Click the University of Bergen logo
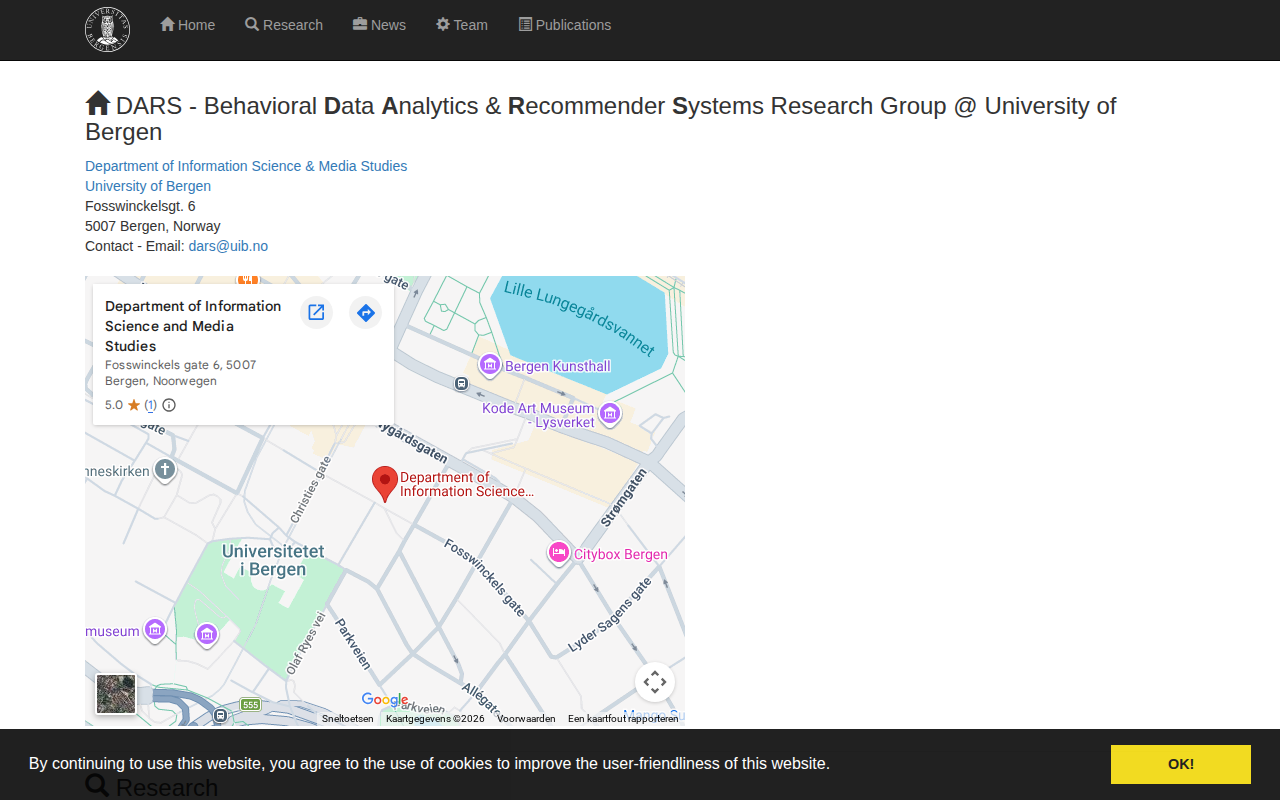The height and width of the screenshot is (800, 1280). pyautogui.click(x=107, y=29)
